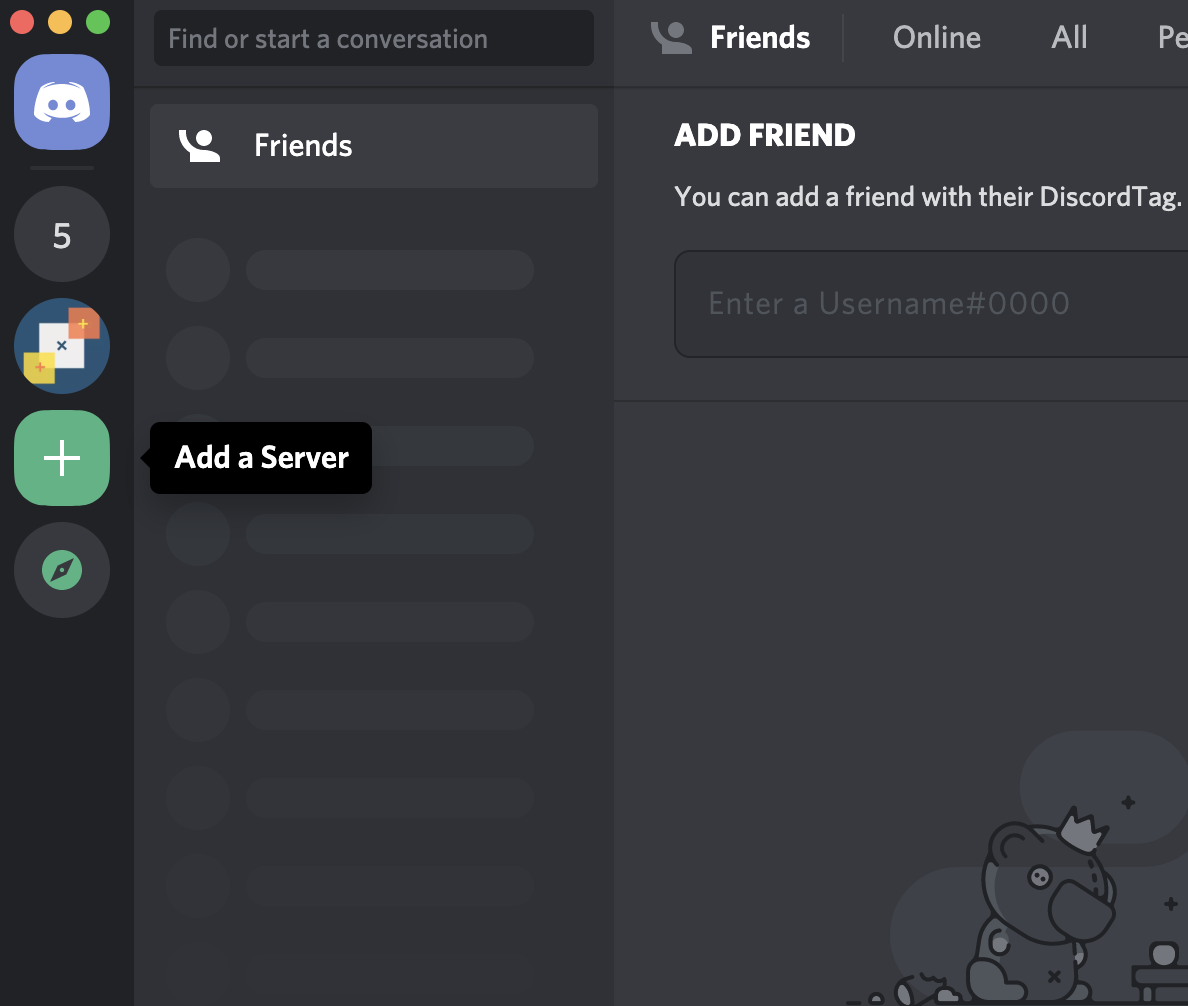Open the server with the colorful sticky-notes icon
The width and height of the screenshot is (1188, 1006).
[x=62, y=346]
